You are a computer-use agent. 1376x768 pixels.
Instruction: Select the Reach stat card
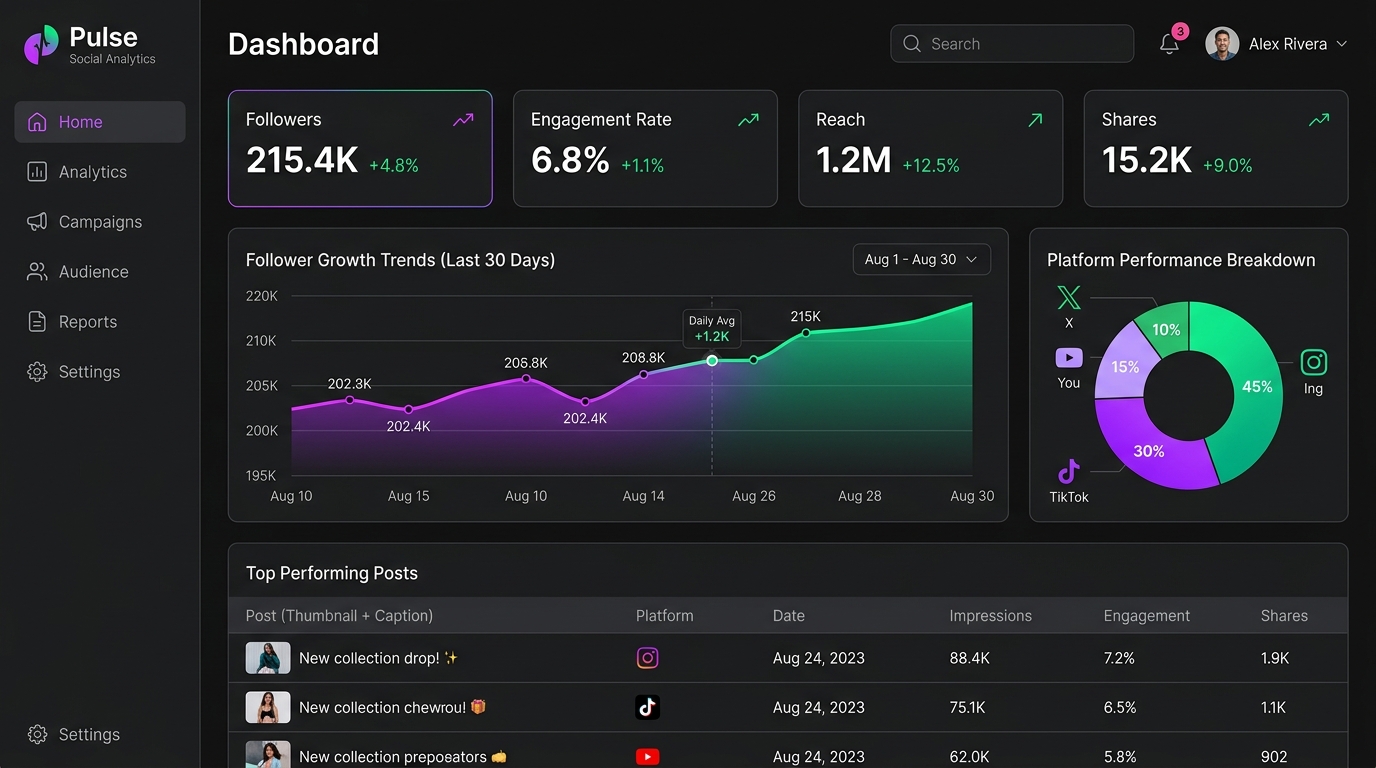pyautogui.click(x=930, y=149)
